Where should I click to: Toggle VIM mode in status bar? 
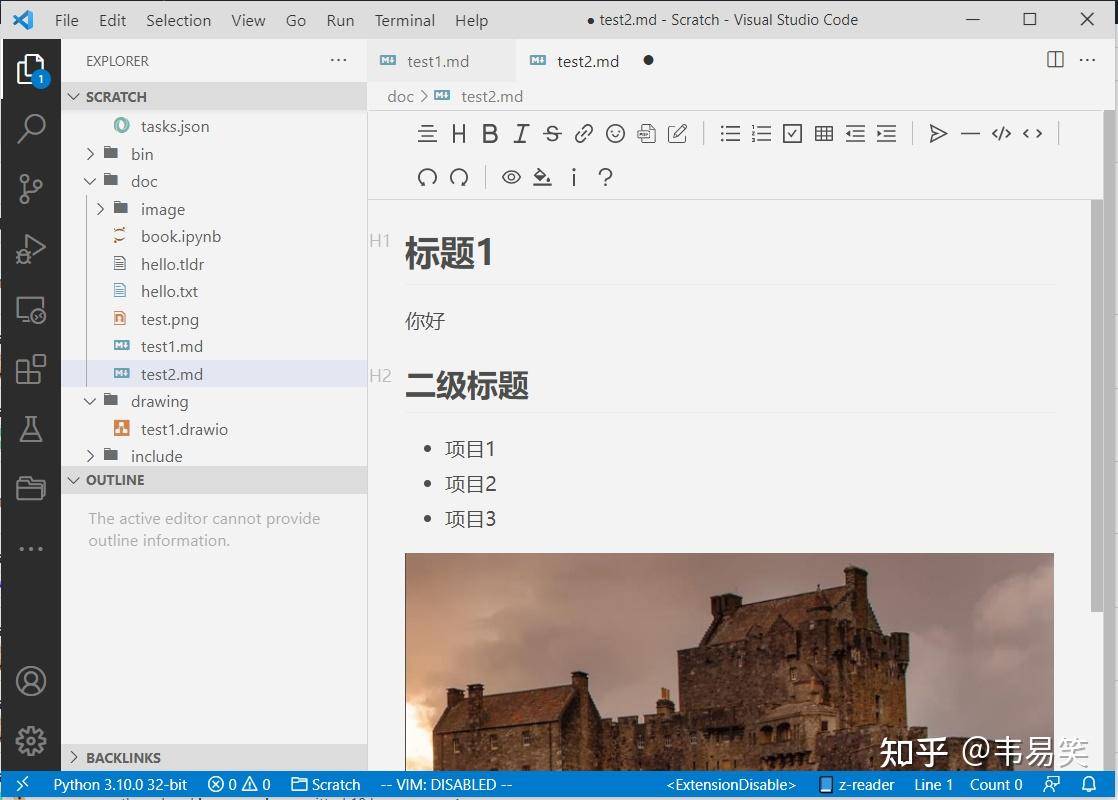446,785
